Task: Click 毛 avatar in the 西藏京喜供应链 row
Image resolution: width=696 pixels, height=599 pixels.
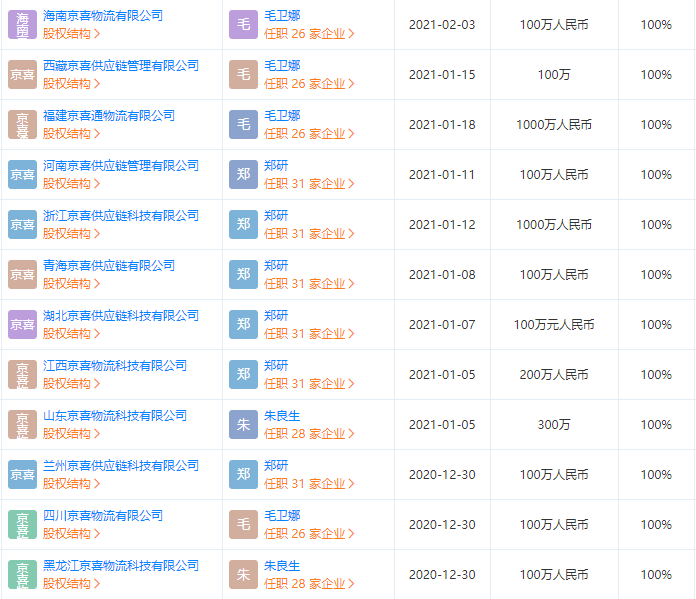Action: (243, 75)
